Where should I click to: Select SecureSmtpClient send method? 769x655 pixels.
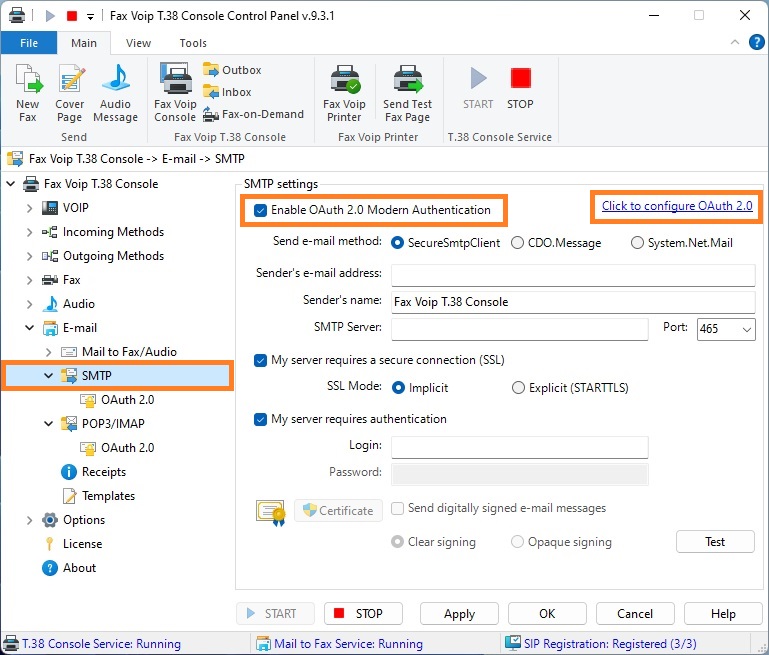click(397, 243)
